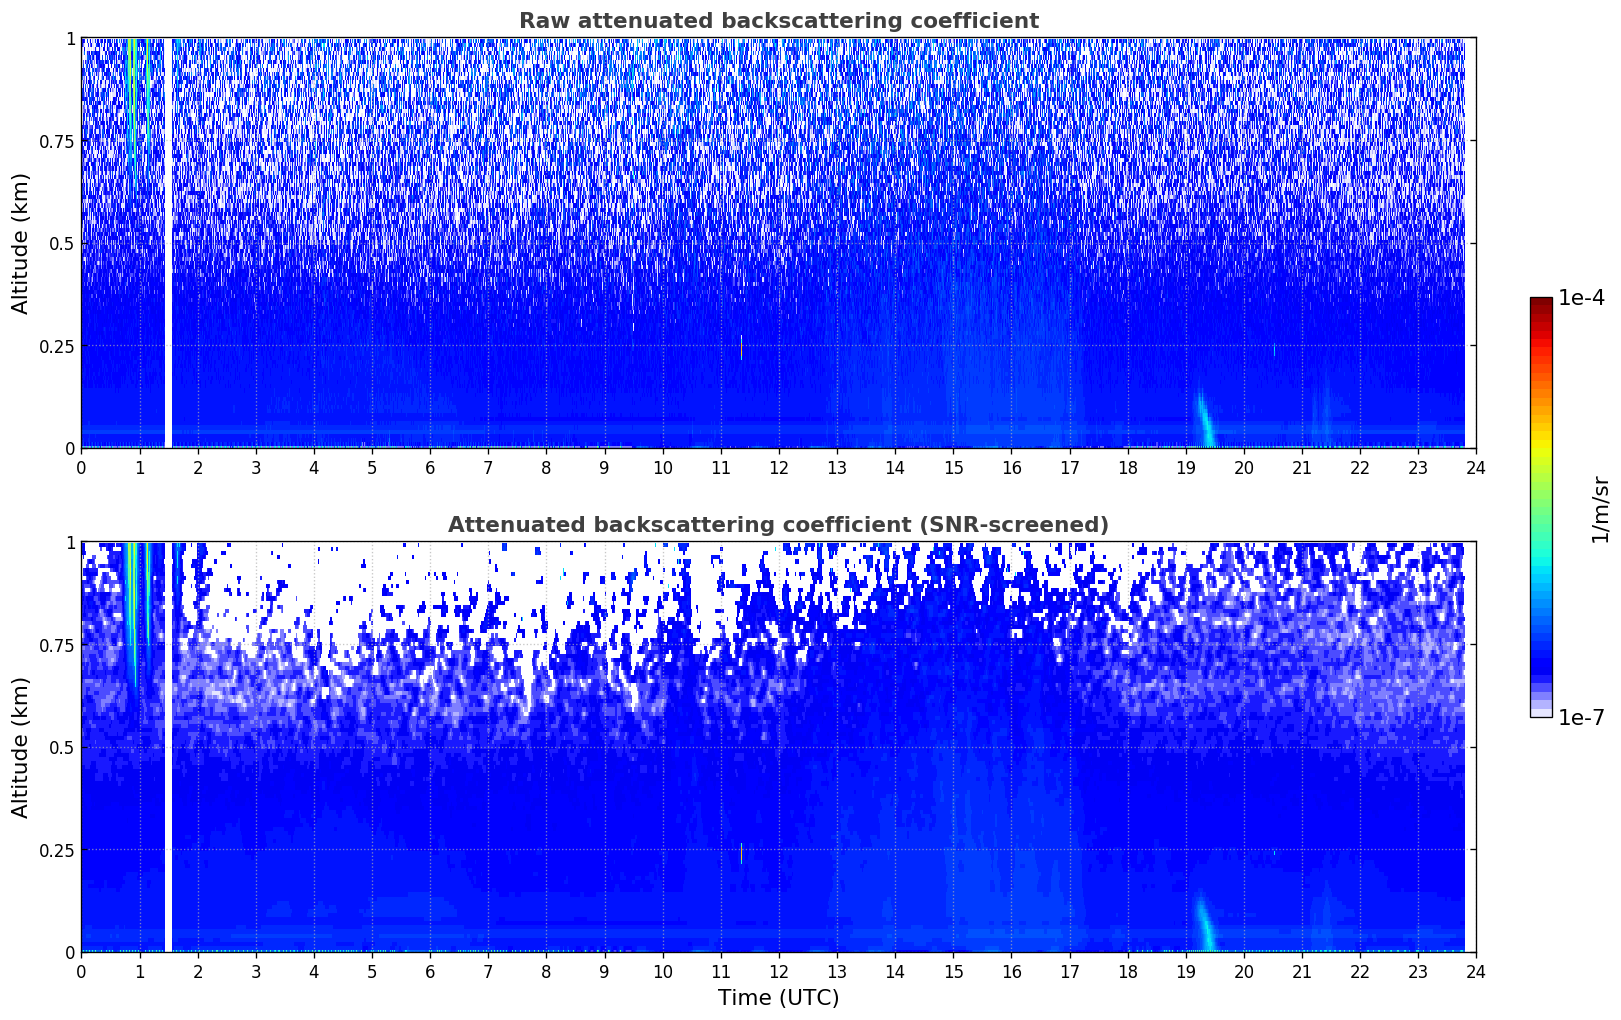Click the '1/m/sr' colorbar unit label
The width and height of the screenshot is (1621, 1020).
pyautogui.click(x=1600, y=509)
